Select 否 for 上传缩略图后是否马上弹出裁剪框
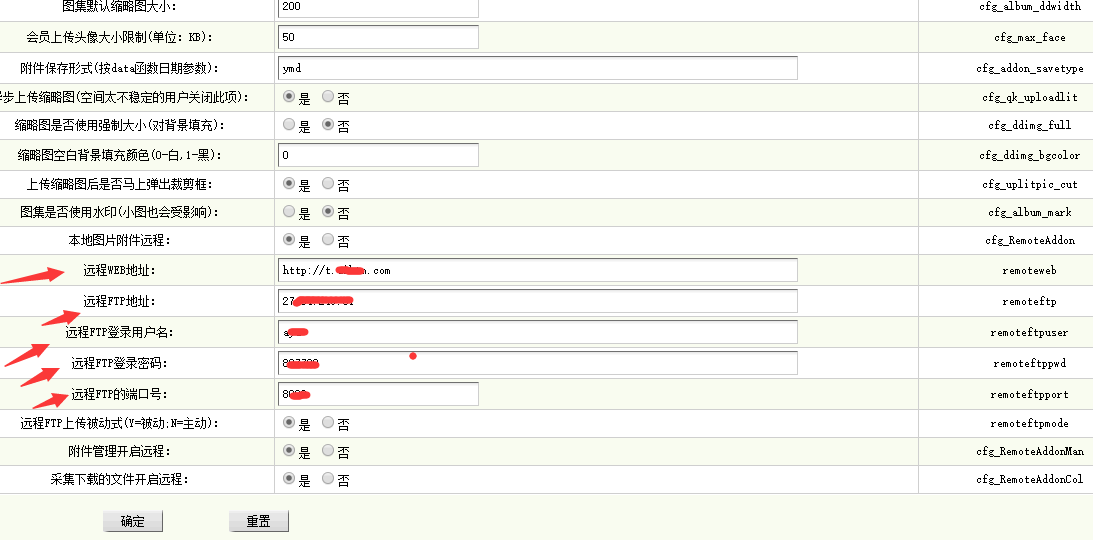Image resolution: width=1093 pixels, height=540 pixels. tap(328, 183)
